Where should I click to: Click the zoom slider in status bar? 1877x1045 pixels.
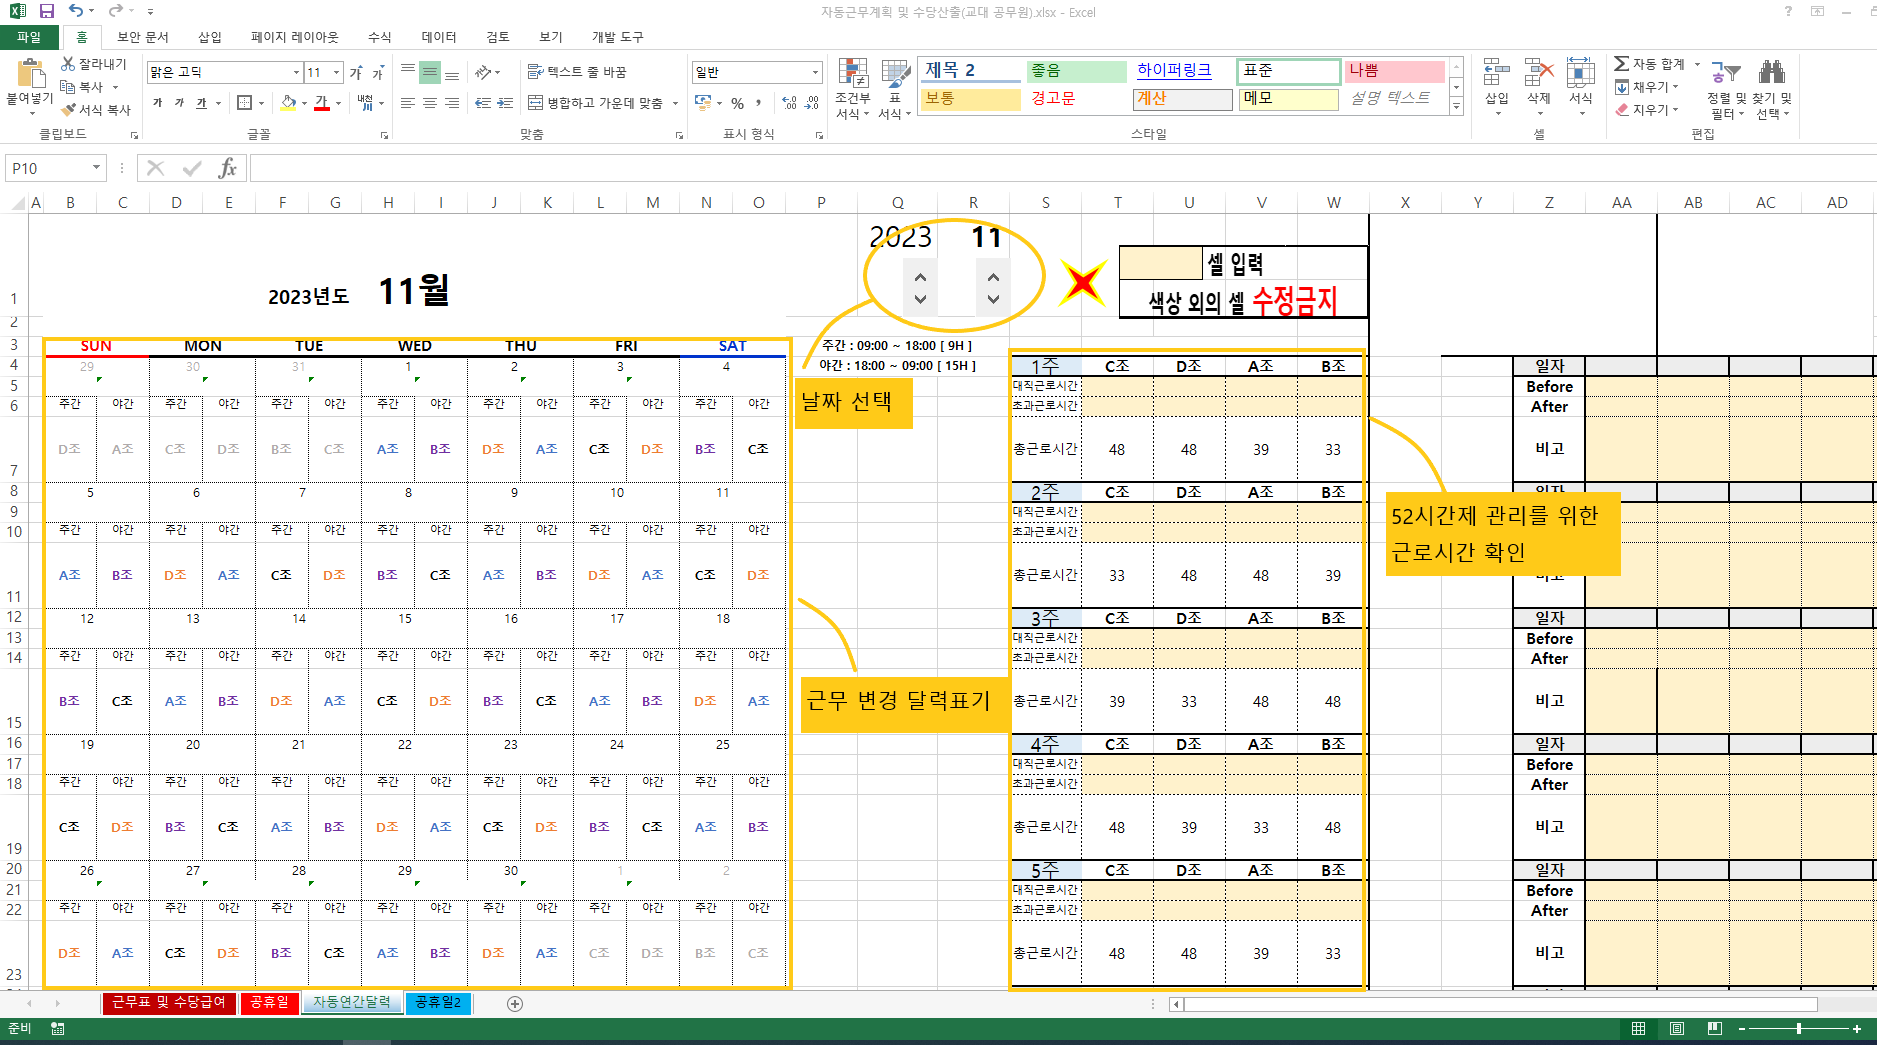(1798, 1028)
